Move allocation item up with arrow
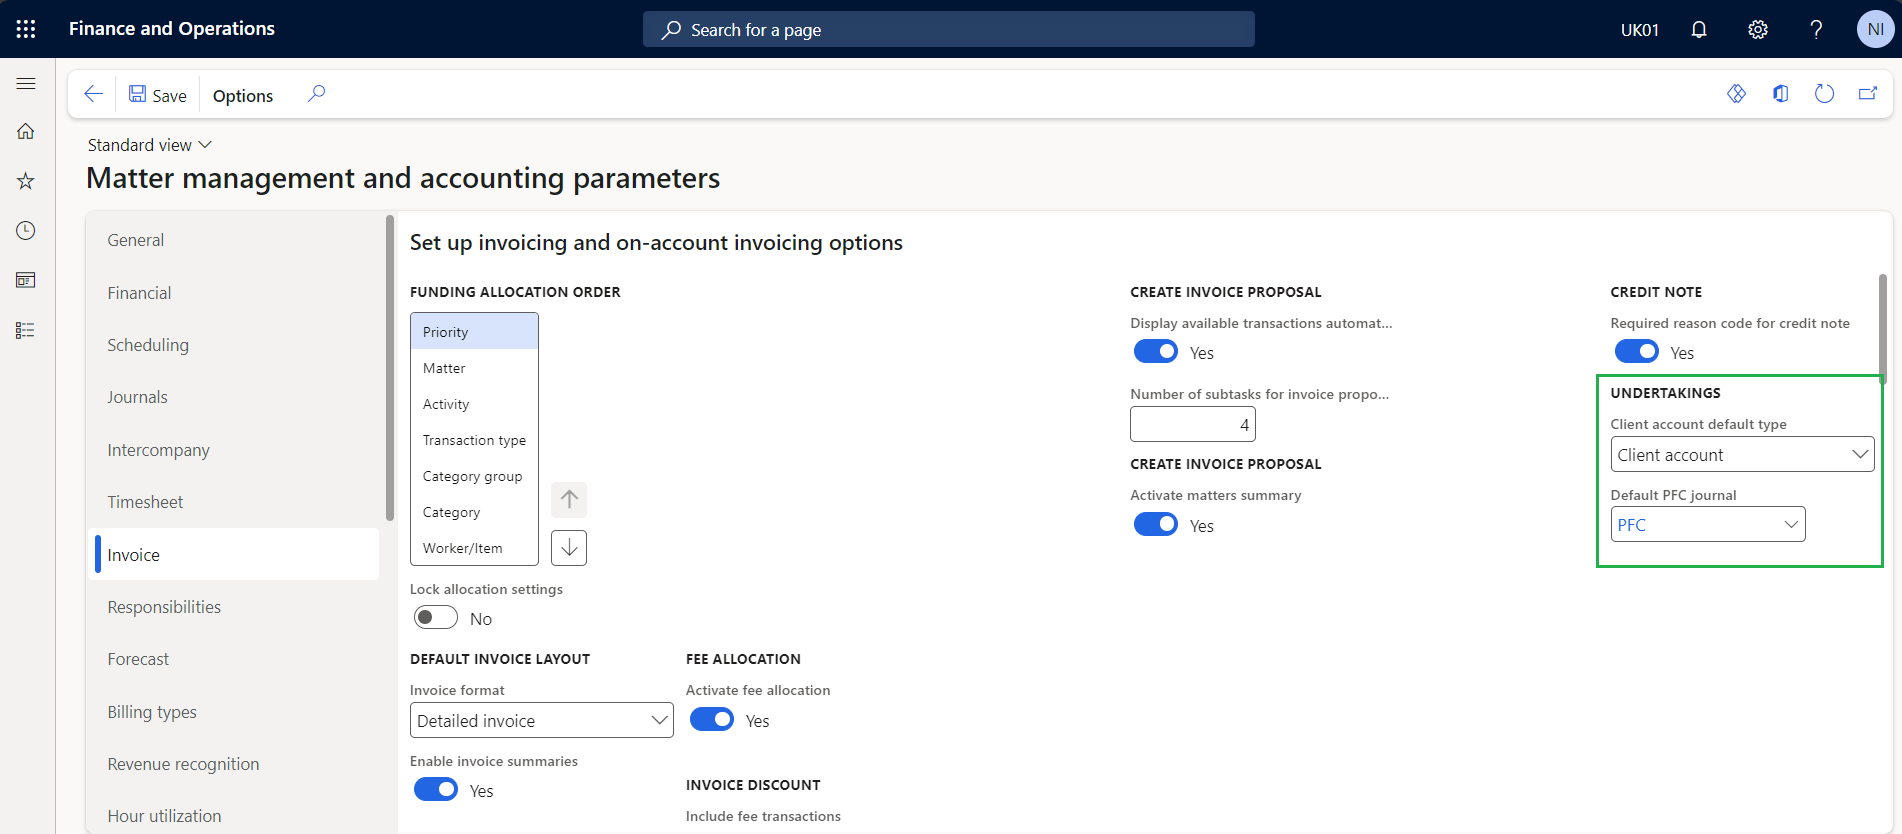1902x834 pixels. point(569,499)
